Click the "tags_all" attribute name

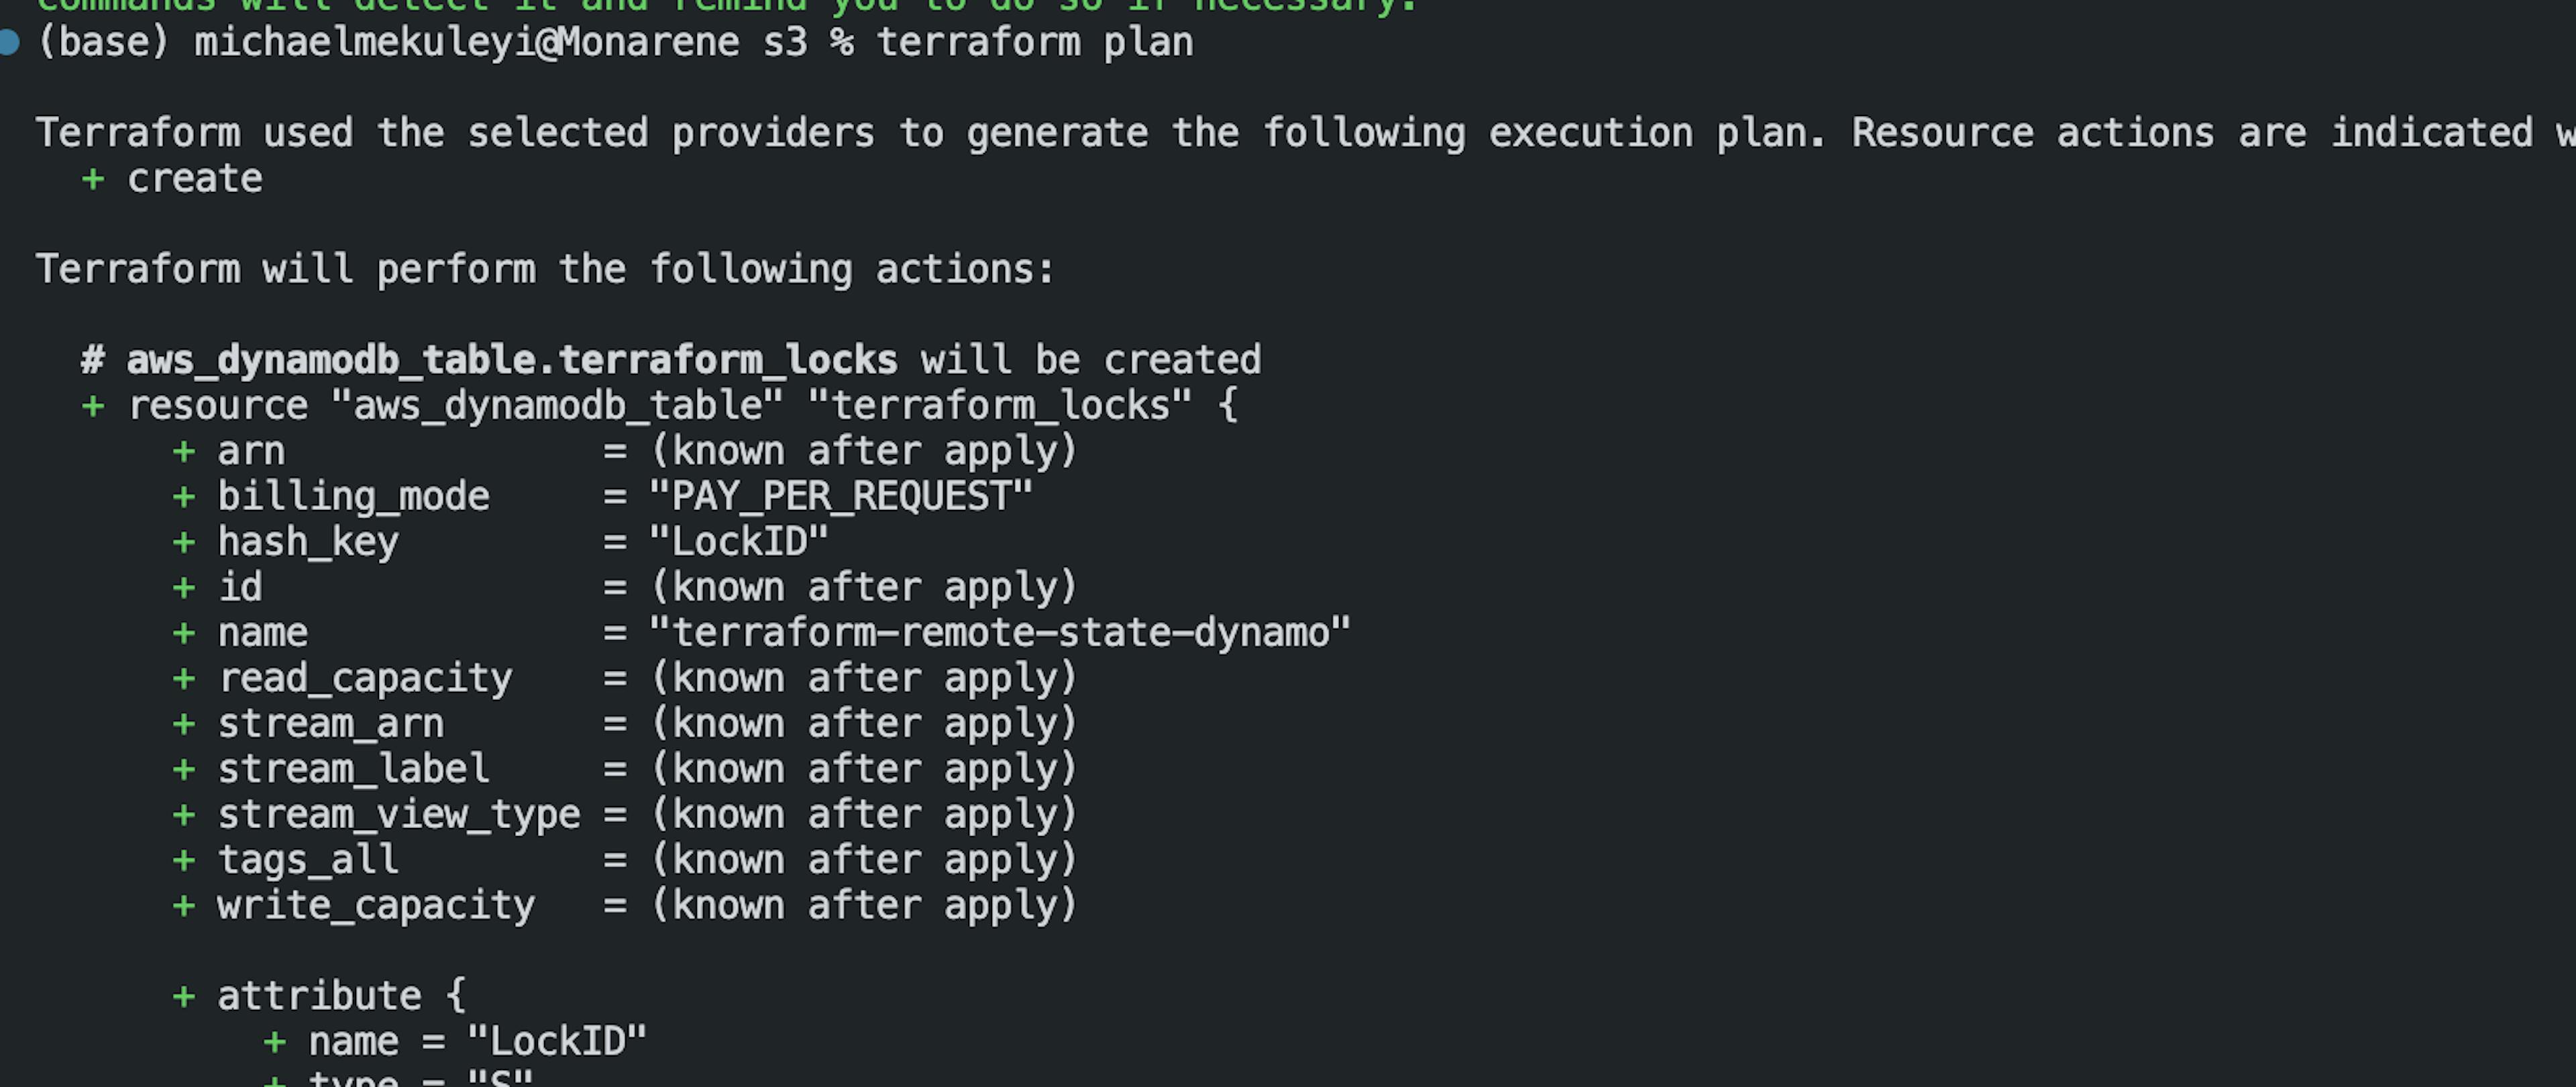pyautogui.click(x=308, y=860)
